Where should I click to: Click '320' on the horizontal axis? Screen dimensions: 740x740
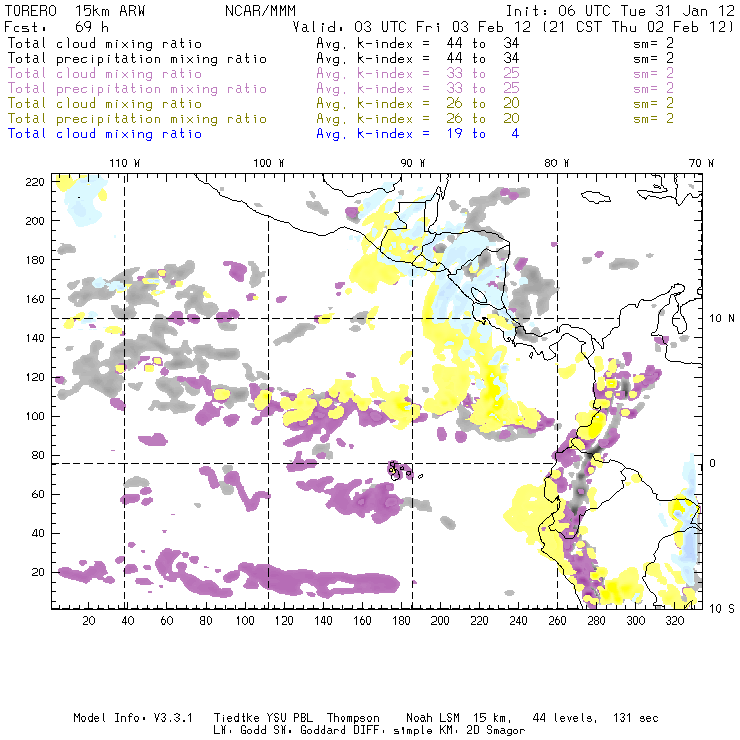pos(675,621)
